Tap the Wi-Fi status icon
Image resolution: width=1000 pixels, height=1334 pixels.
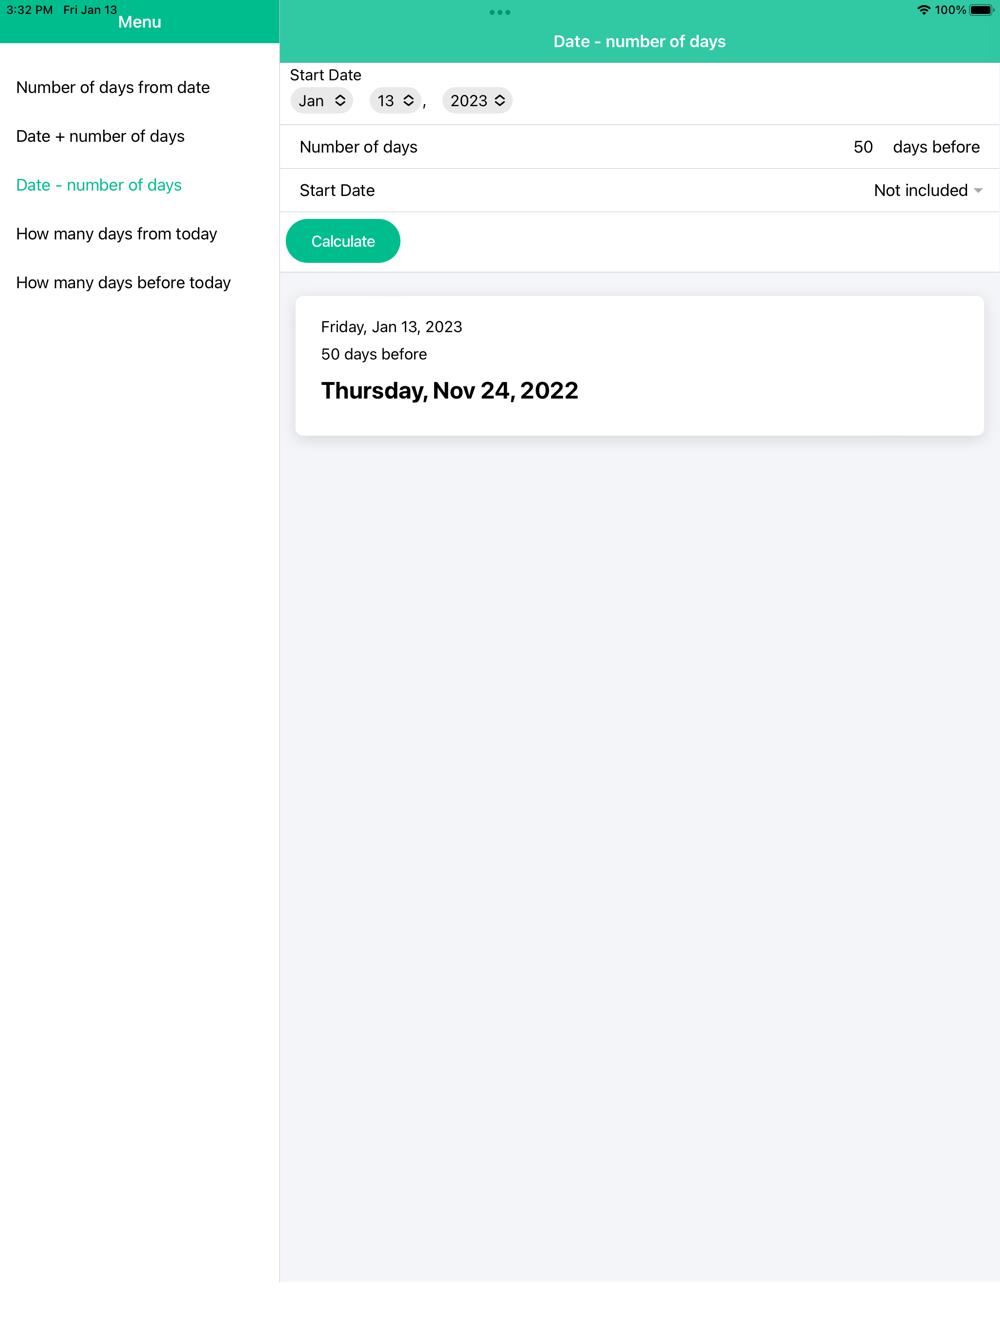point(923,10)
